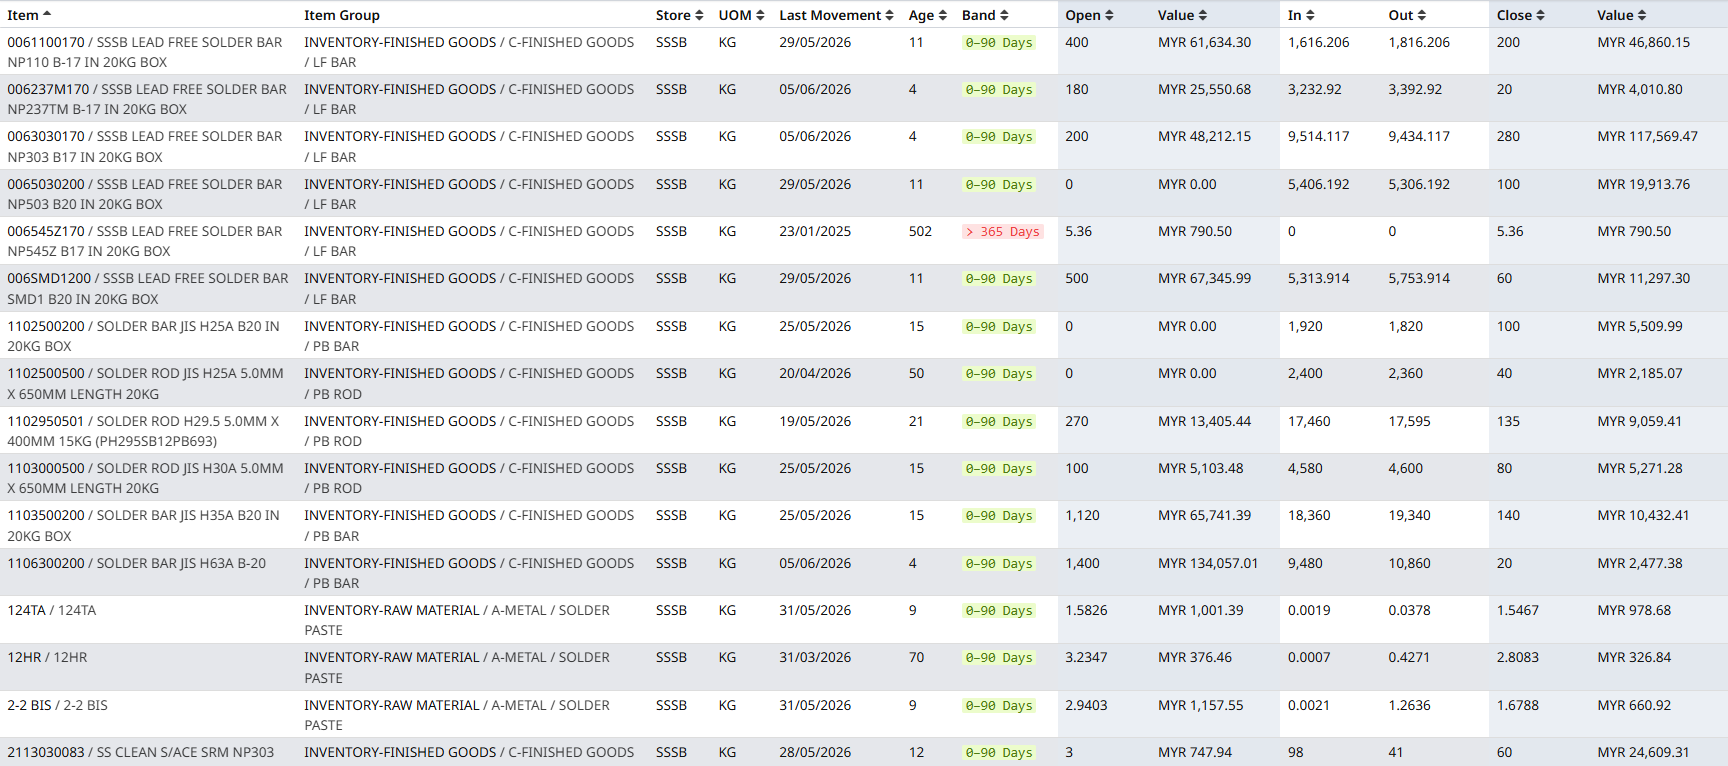Sort by Open quantity column
The width and height of the screenshot is (1728, 766).
pos(1089,15)
